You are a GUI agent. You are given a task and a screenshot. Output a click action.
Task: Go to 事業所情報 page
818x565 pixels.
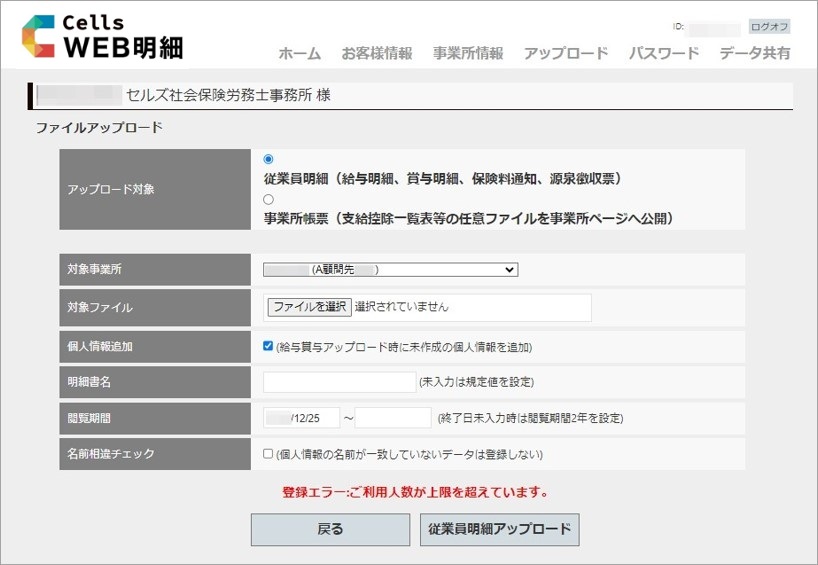(468, 54)
